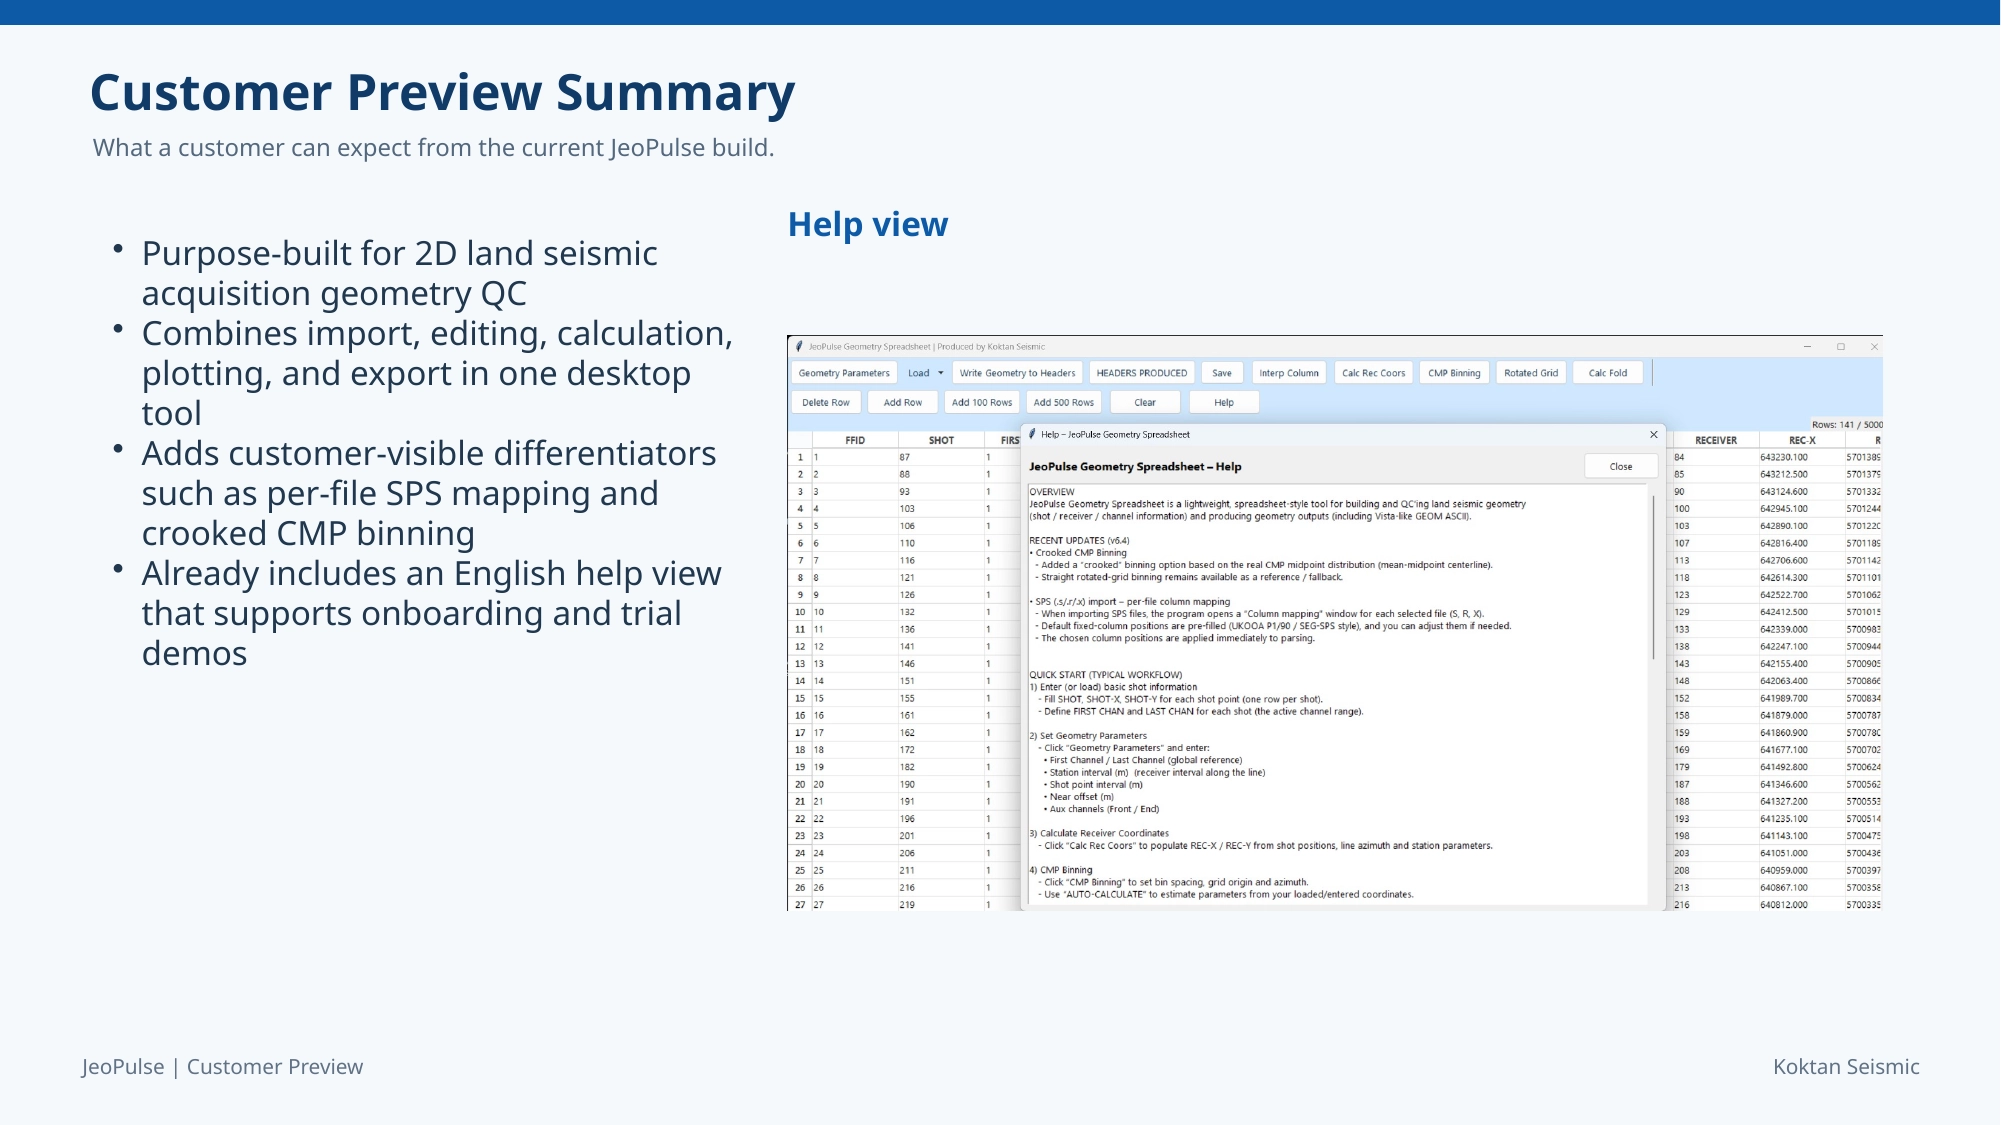Select the RECEIVER column header
Image resolution: width=2001 pixels, height=1125 pixels.
tap(1716, 440)
